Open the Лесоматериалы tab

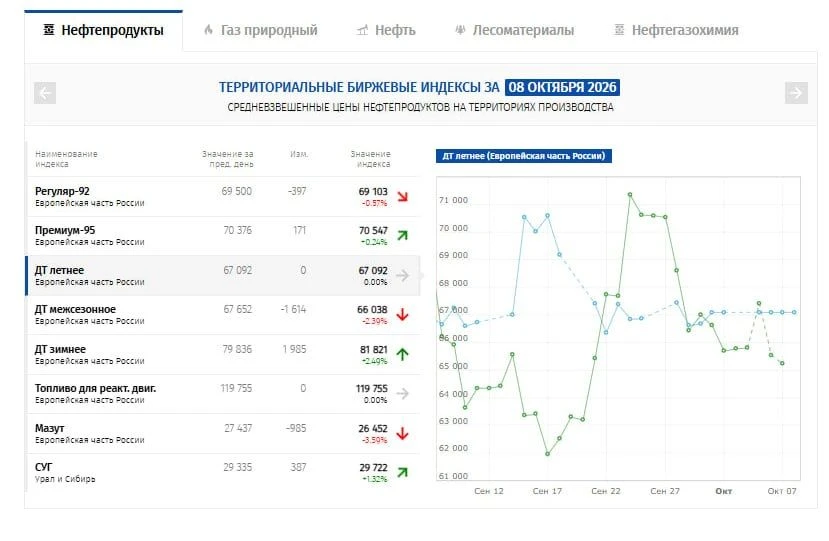pyautogui.click(x=514, y=31)
